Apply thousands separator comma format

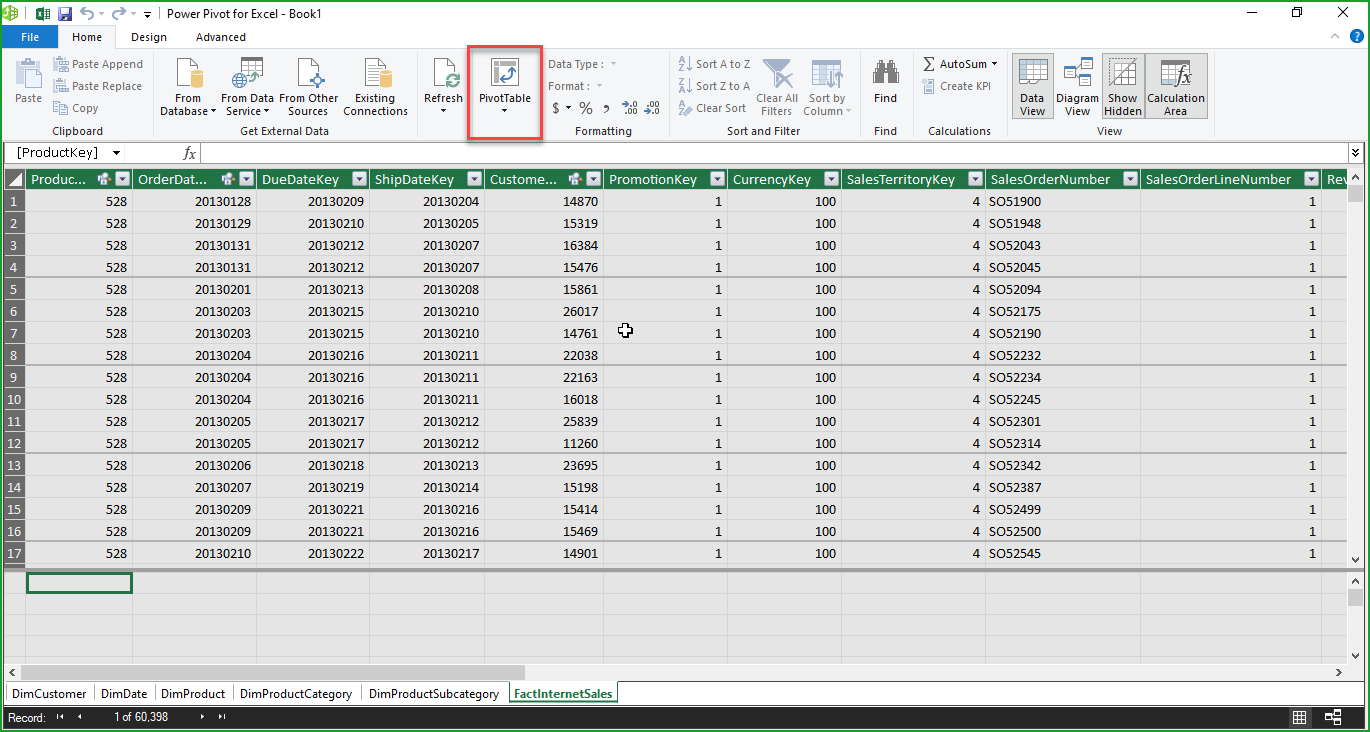[x=606, y=108]
